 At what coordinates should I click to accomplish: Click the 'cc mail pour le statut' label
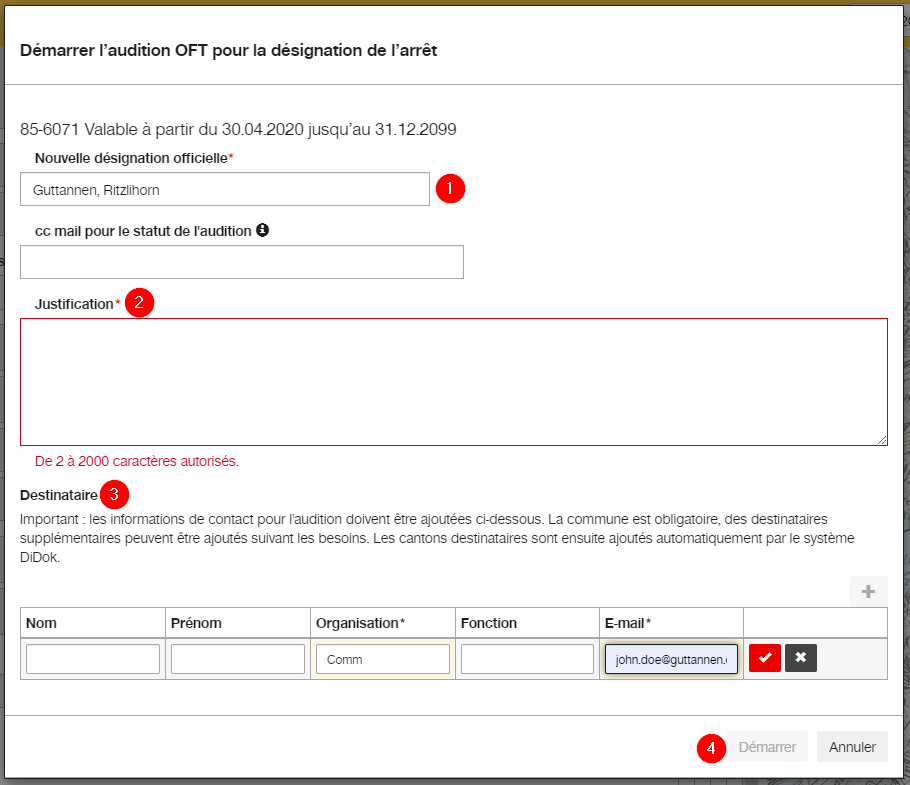143,231
